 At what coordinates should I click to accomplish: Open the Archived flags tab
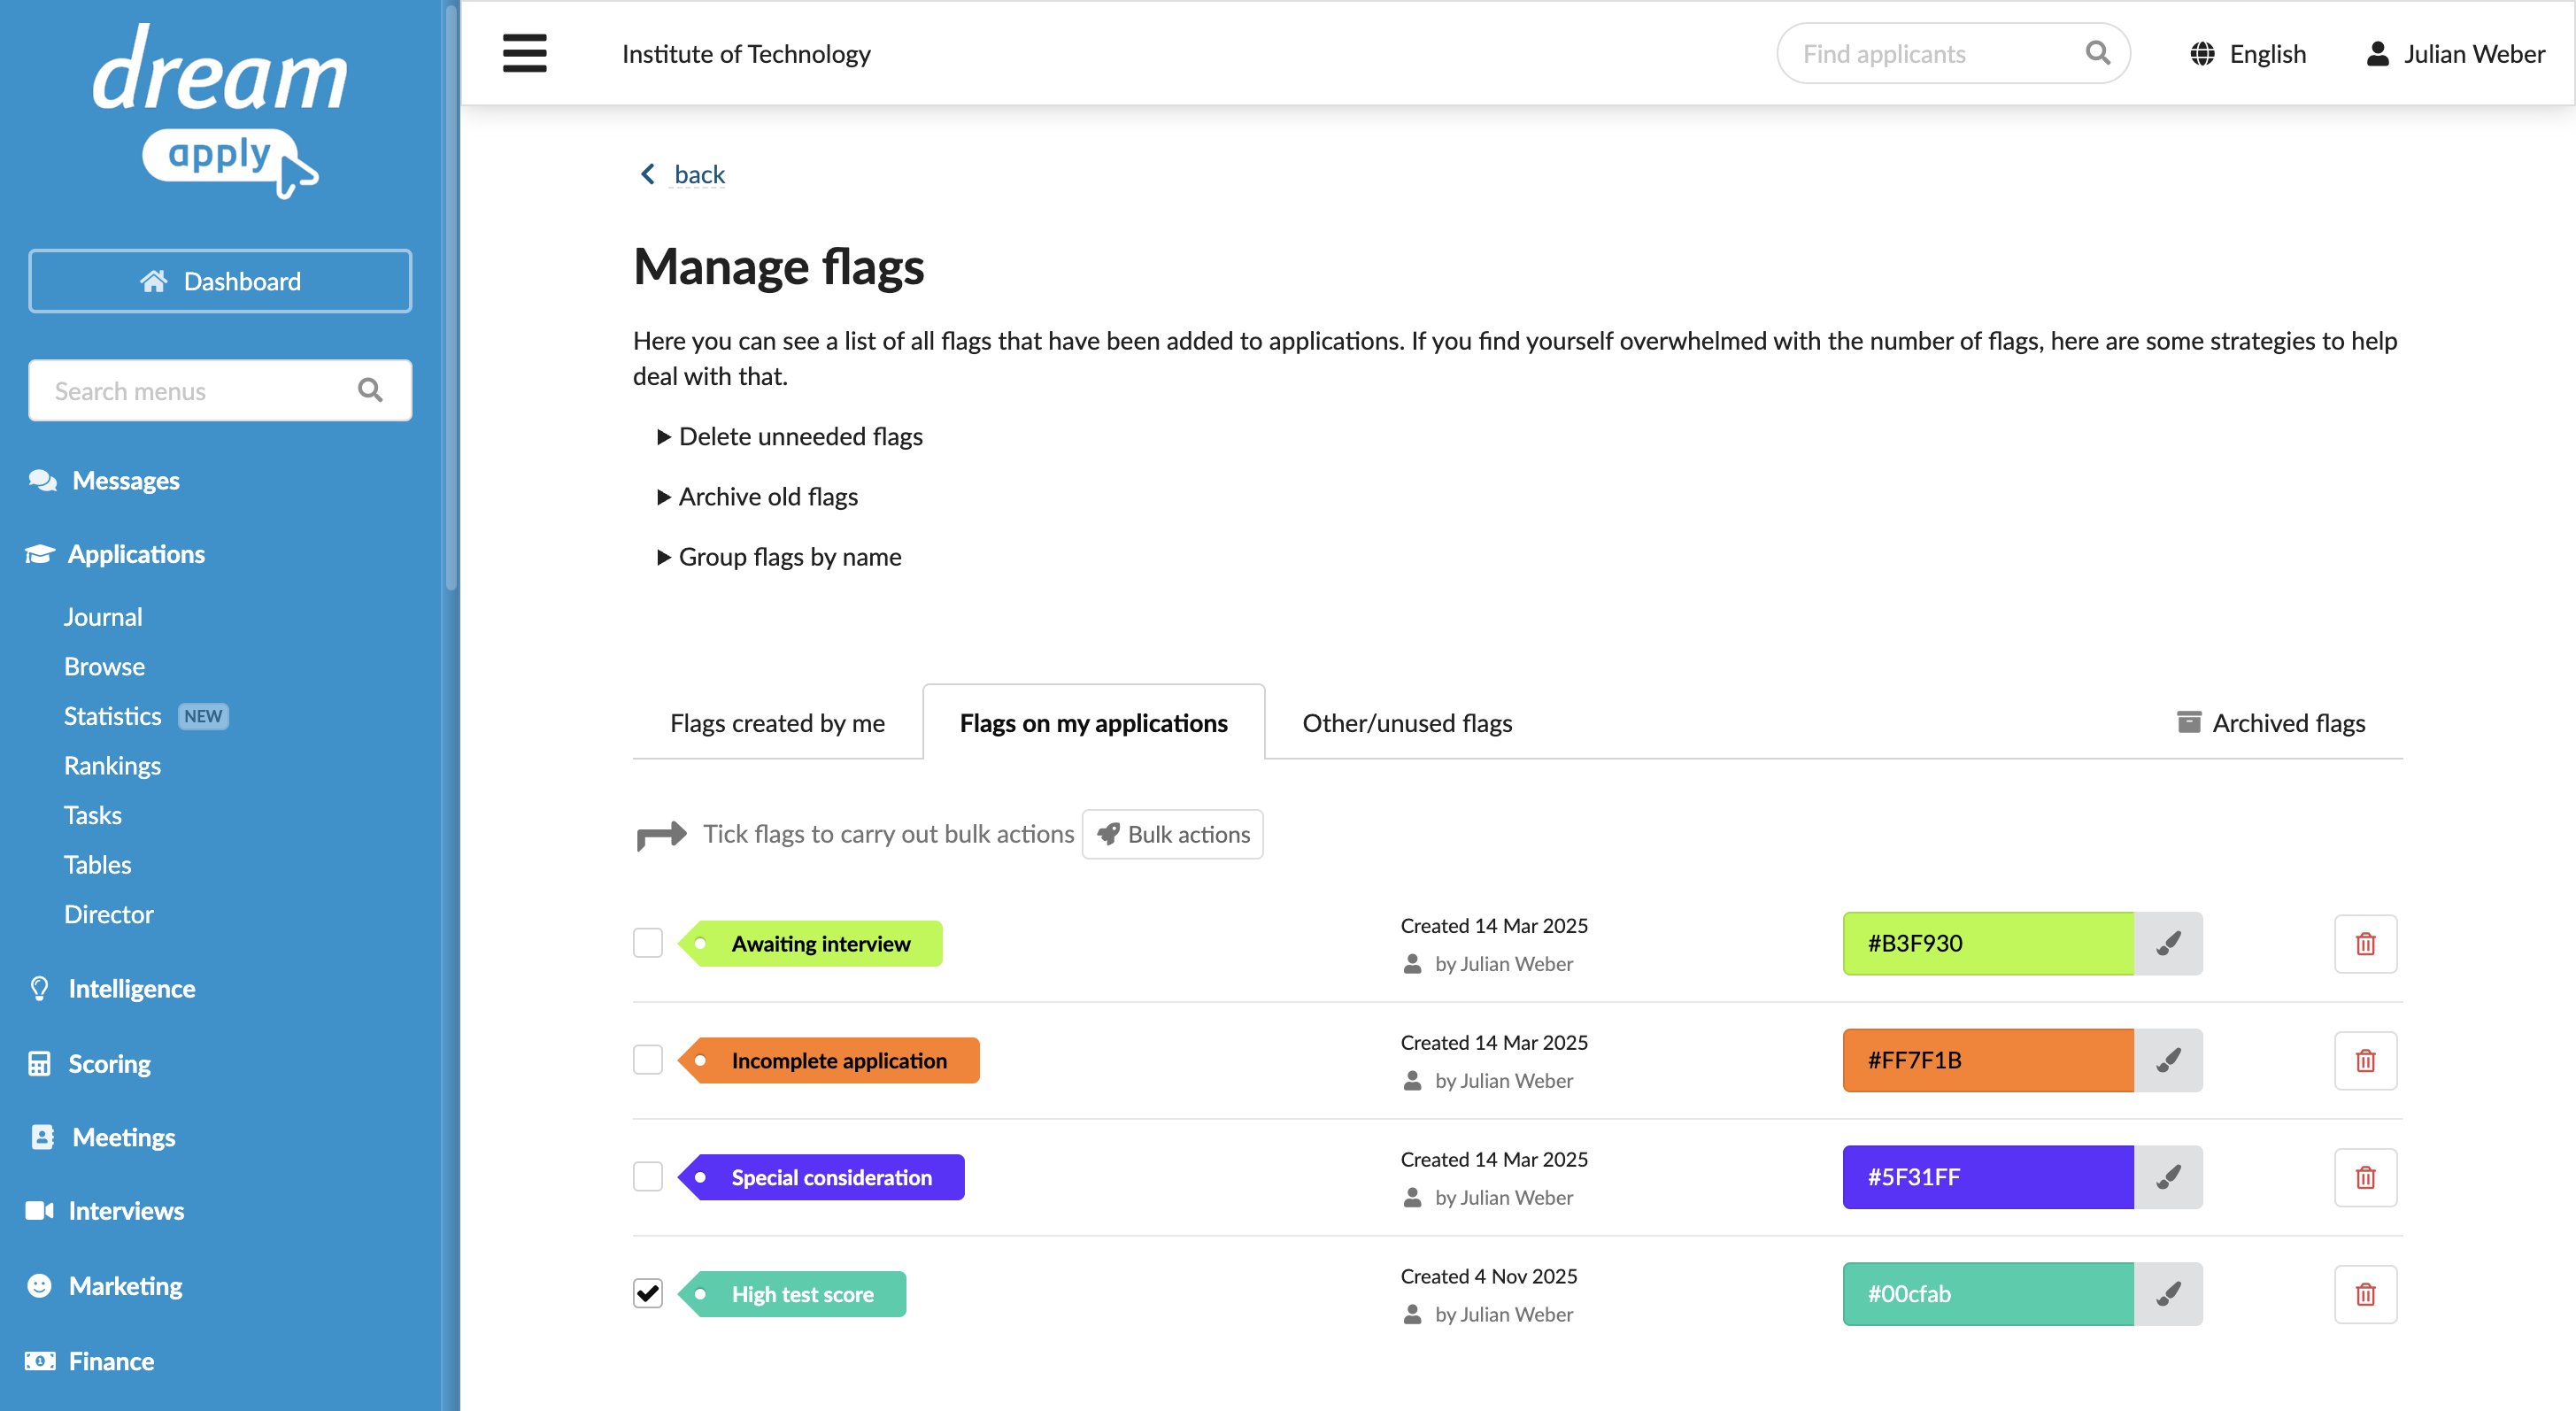point(2271,723)
